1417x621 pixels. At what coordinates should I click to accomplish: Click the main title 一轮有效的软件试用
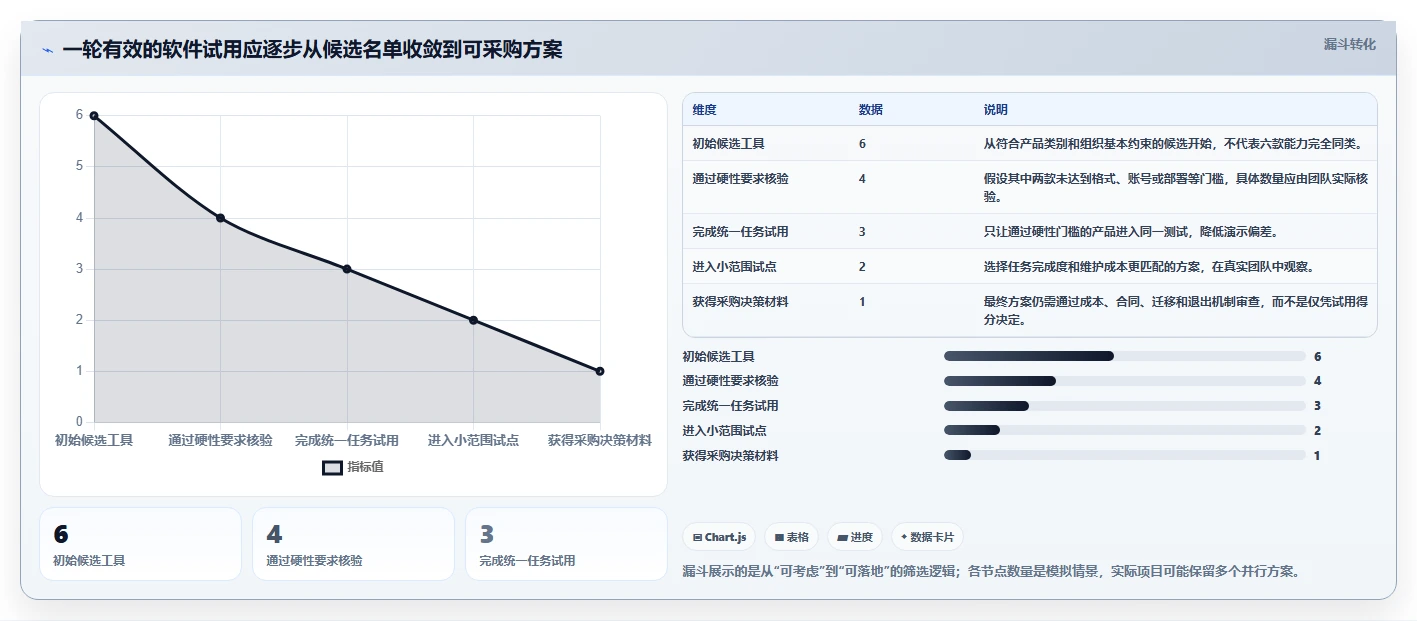312,50
